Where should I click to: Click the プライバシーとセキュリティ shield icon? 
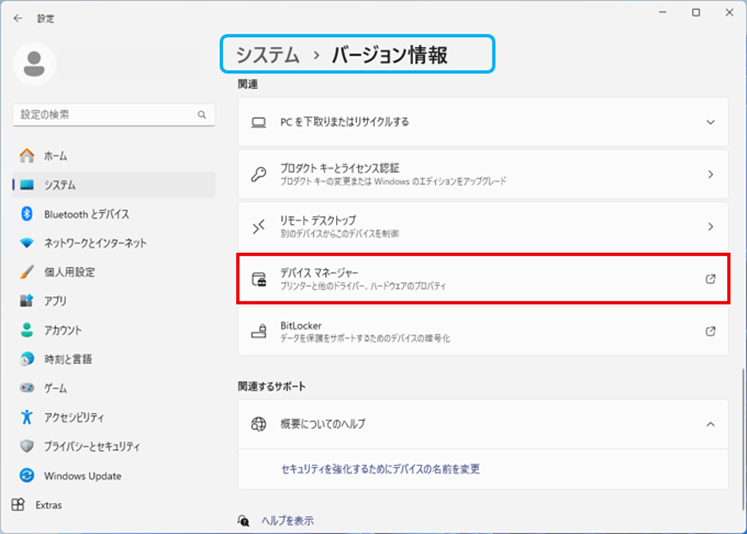pyautogui.click(x=27, y=446)
